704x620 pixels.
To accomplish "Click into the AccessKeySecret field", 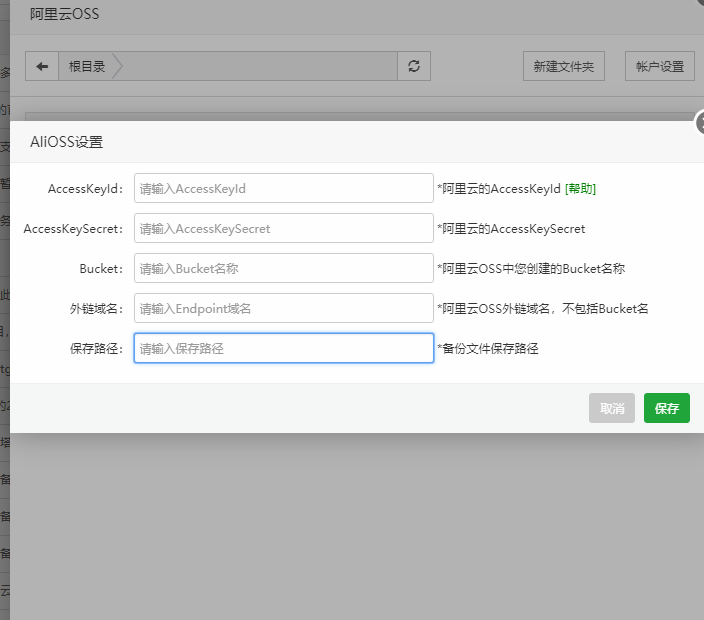I will 283,228.
